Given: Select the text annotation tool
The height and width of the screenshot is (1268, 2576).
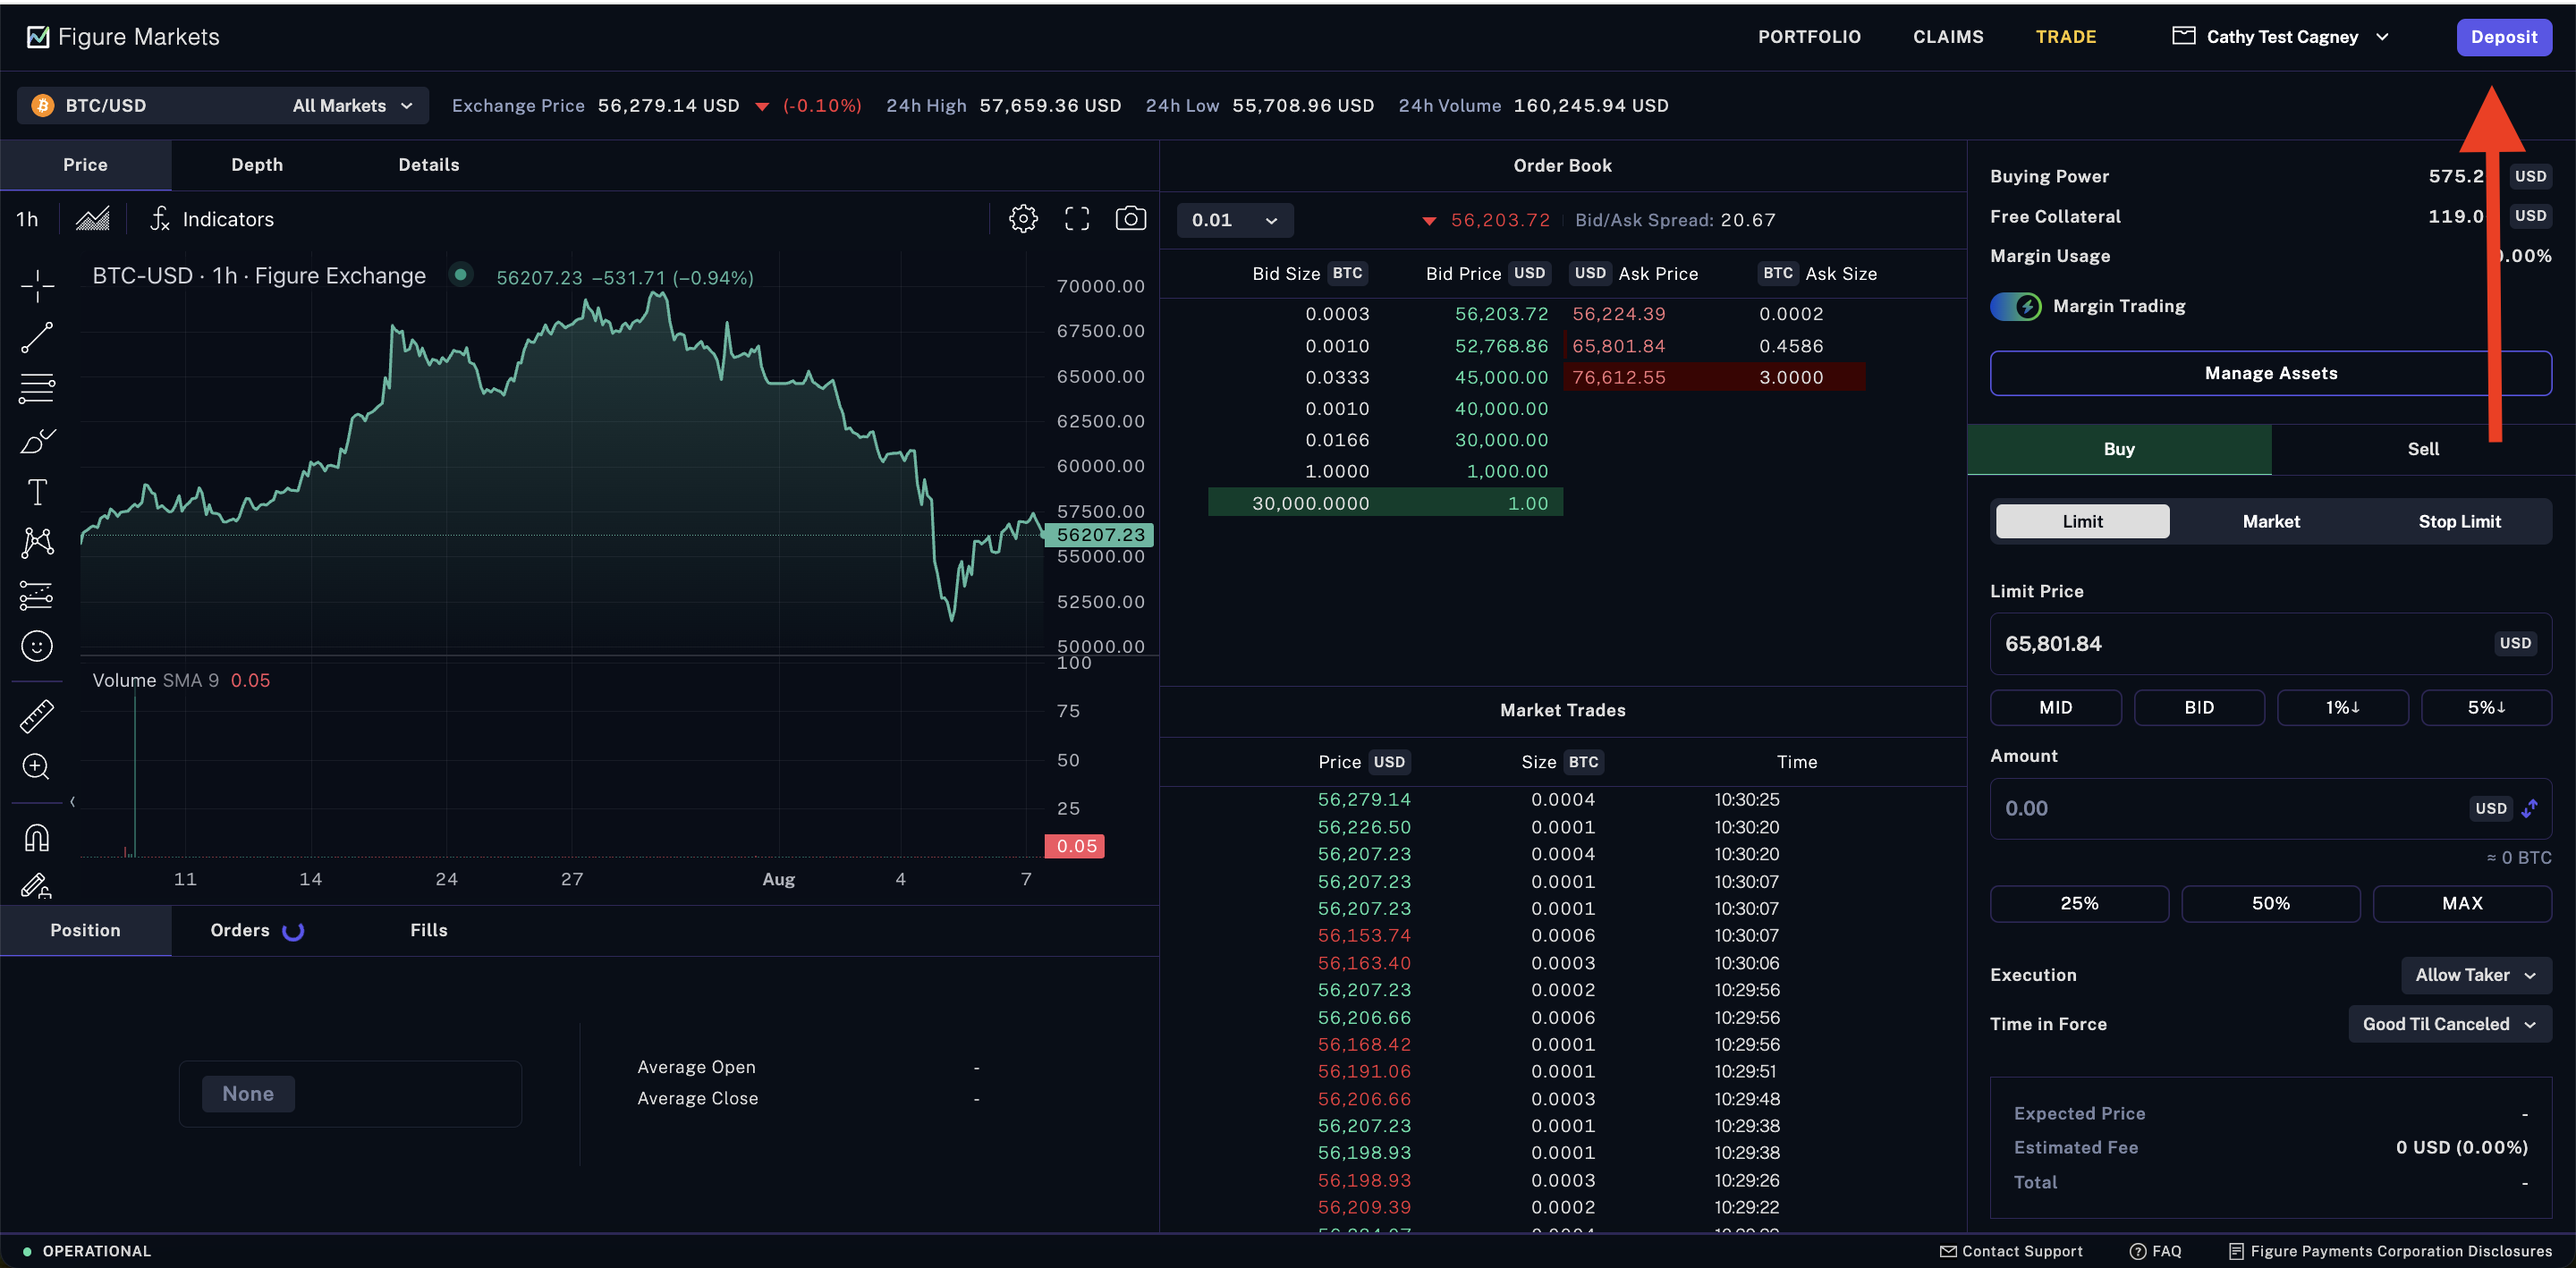Looking at the screenshot, I should point(37,492).
